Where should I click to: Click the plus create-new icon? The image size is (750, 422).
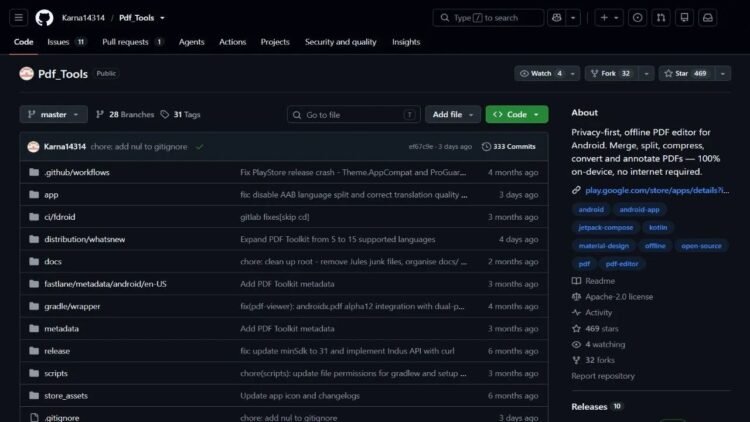click(x=604, y=18)
